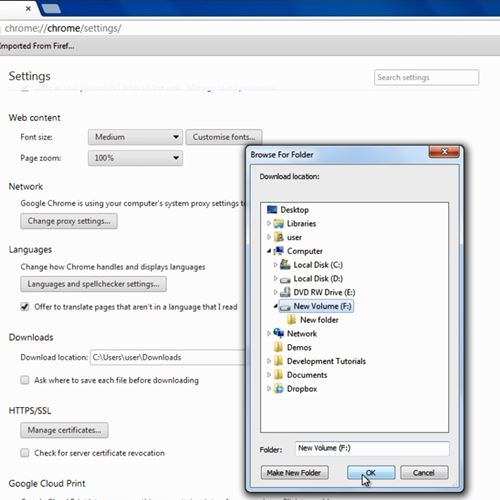Image resolution: width=500 pixels, height=500 pixels.
Task: Expand the Dropbox node
Action: [x=269, y=388]
